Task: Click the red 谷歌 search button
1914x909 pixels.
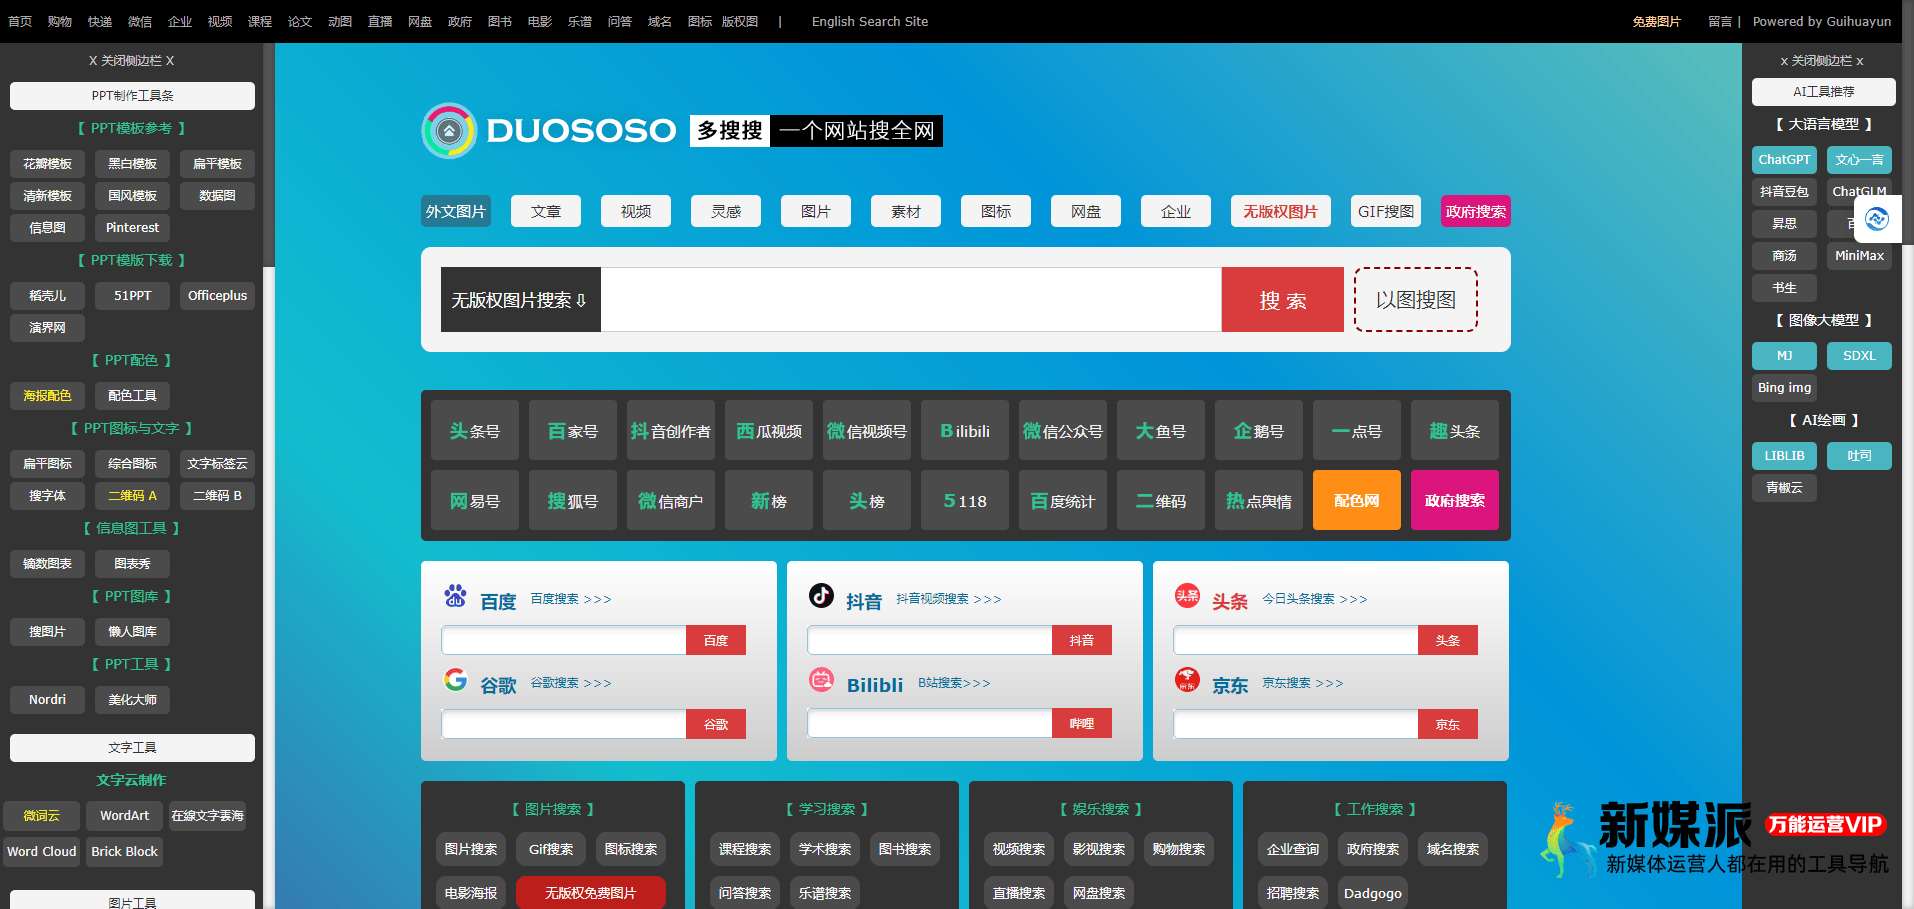Action: pyautogui.click(x=716, y=724)
